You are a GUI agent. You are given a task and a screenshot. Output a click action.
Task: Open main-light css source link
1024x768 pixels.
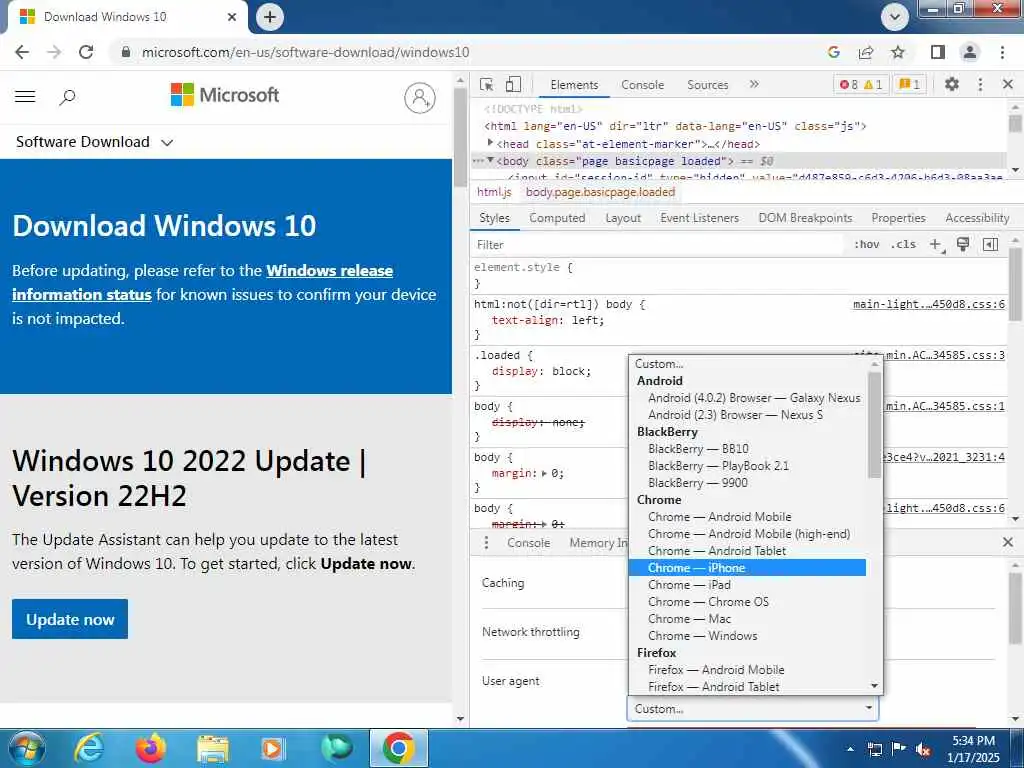929,304
